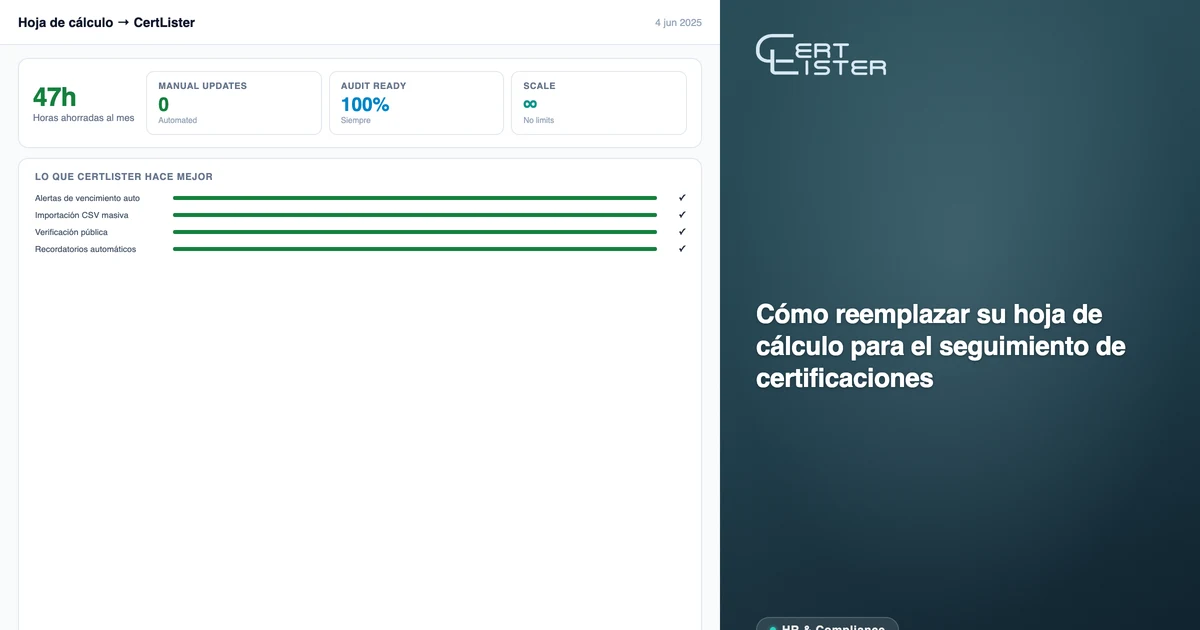The image size is (1200, 630).
Task: Click the checkmark beside Alertas de vencimiento auto
Action: [x=682, y=198]
